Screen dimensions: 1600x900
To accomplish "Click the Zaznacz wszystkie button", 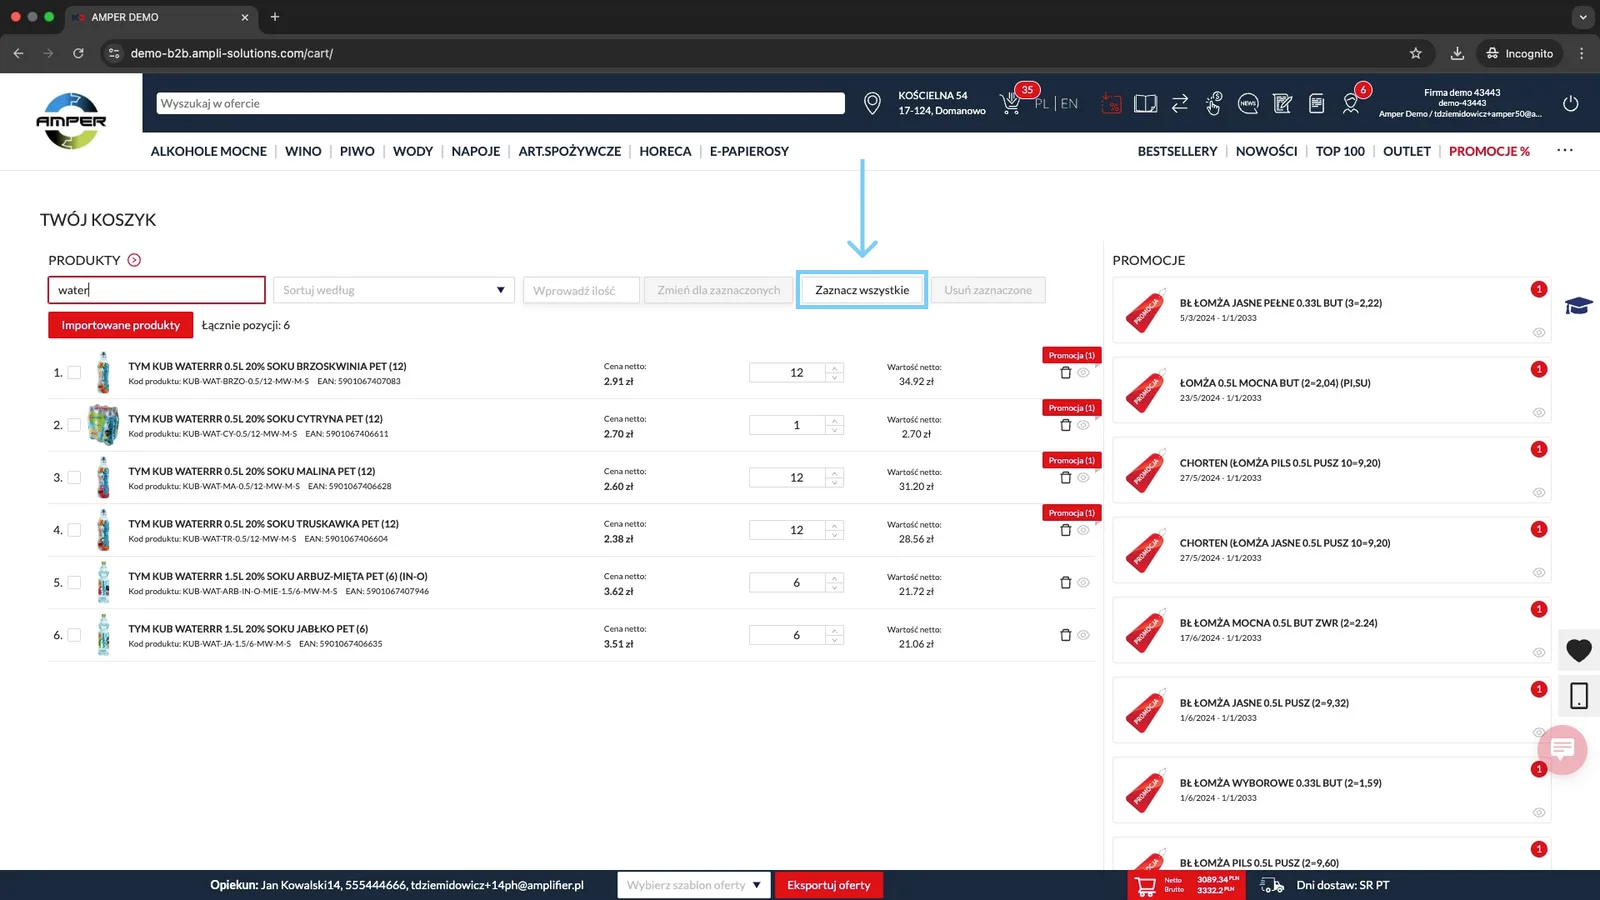I will 862,290.
